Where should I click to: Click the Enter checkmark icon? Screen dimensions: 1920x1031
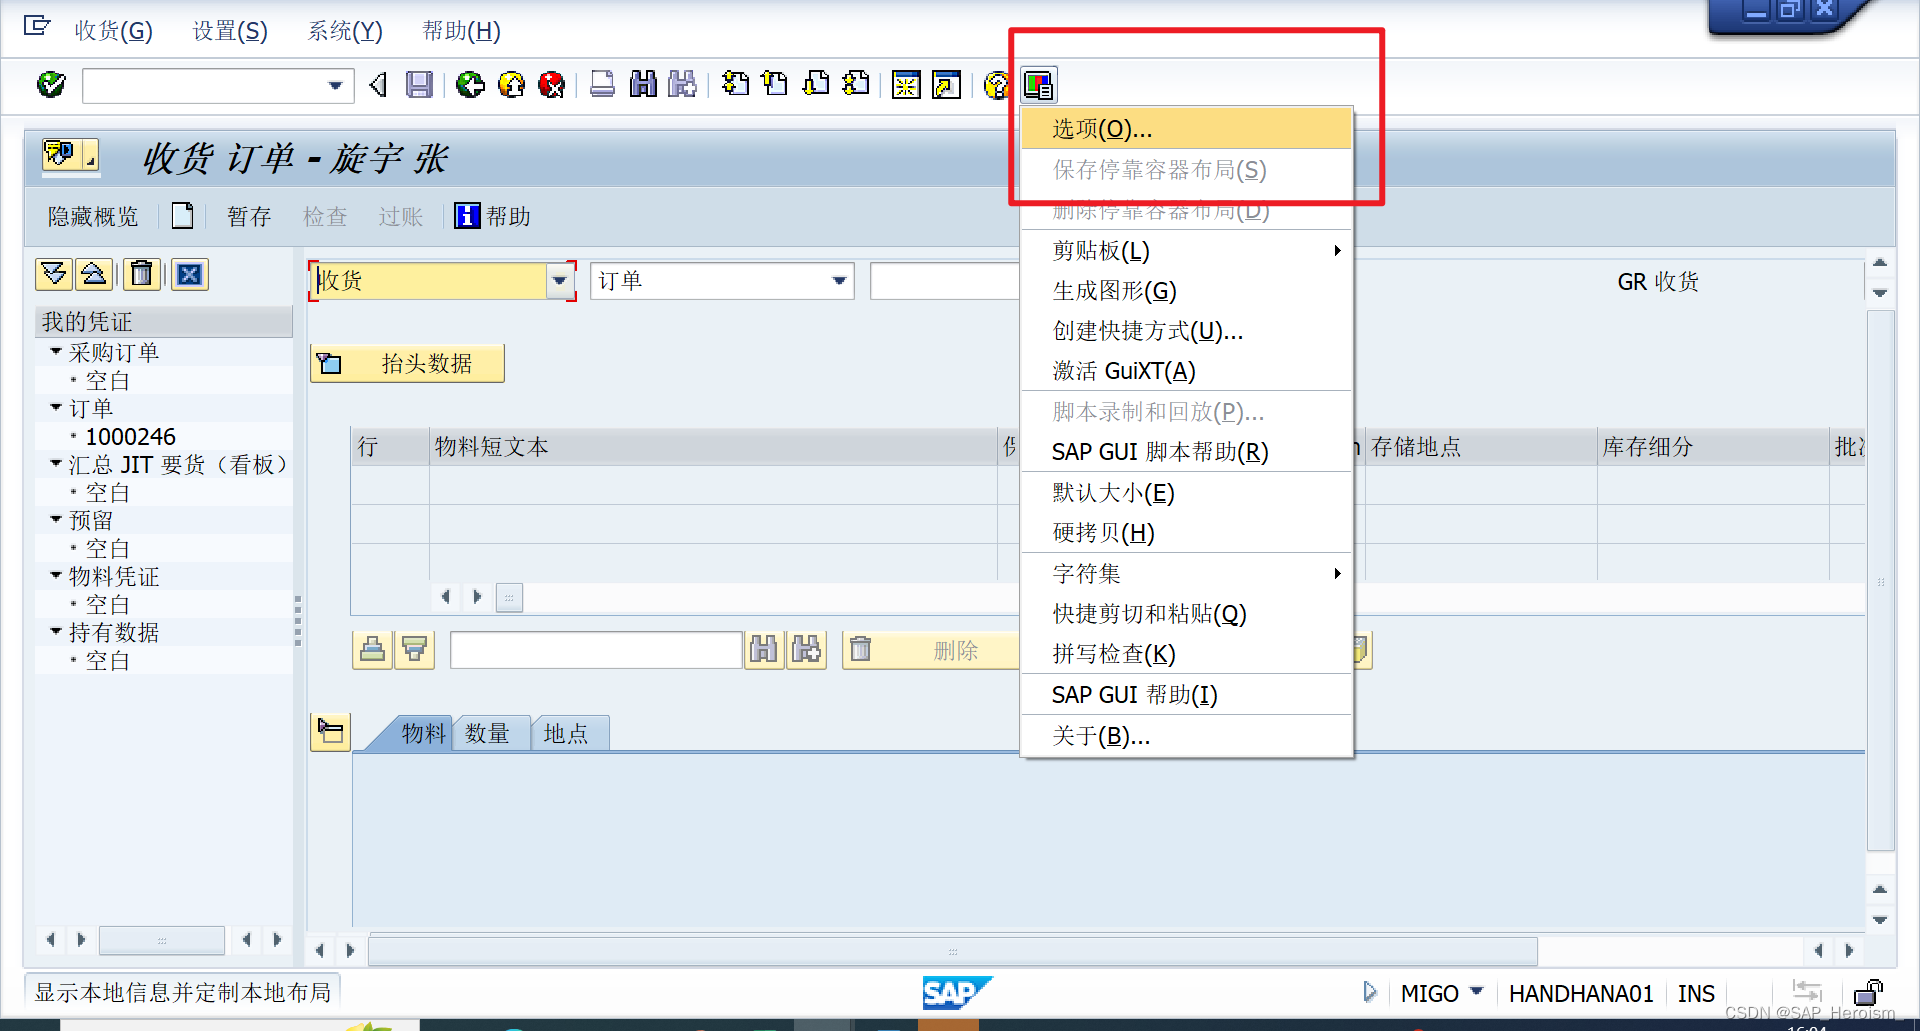click(x=49, y=85)
